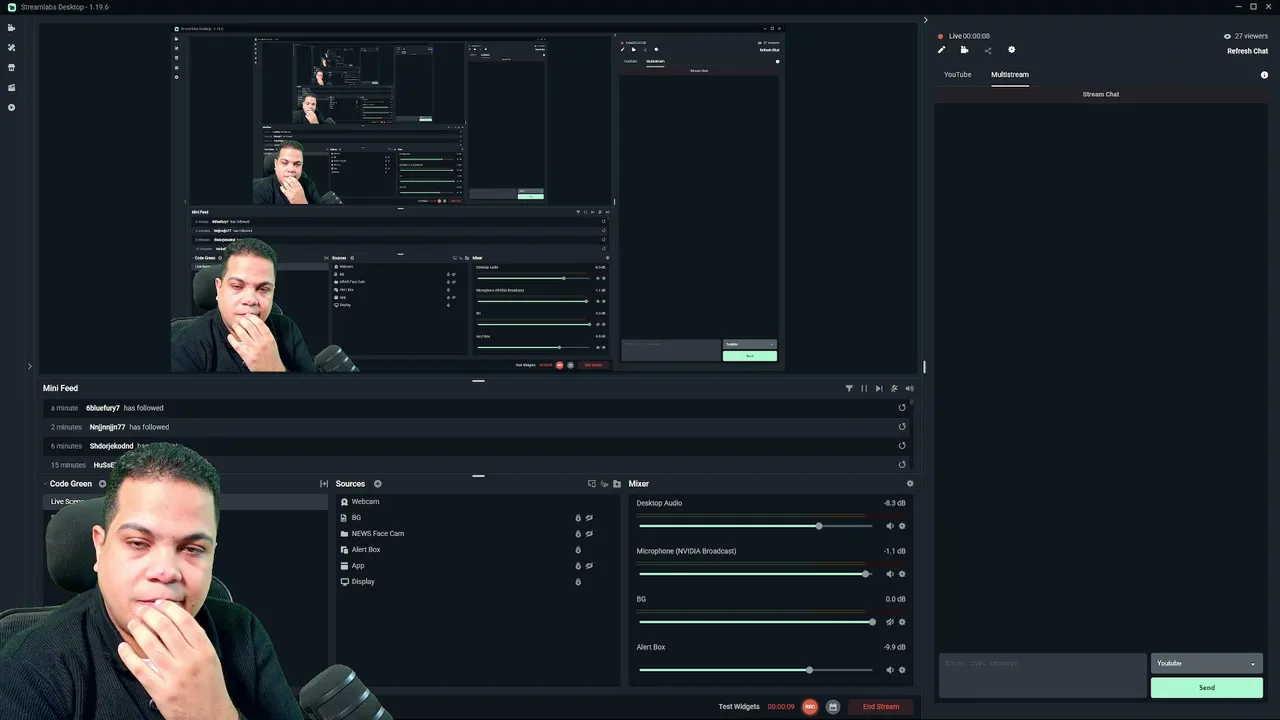
Task: Open the App Store icon in sidebar
Action: [x=12, y=67]
